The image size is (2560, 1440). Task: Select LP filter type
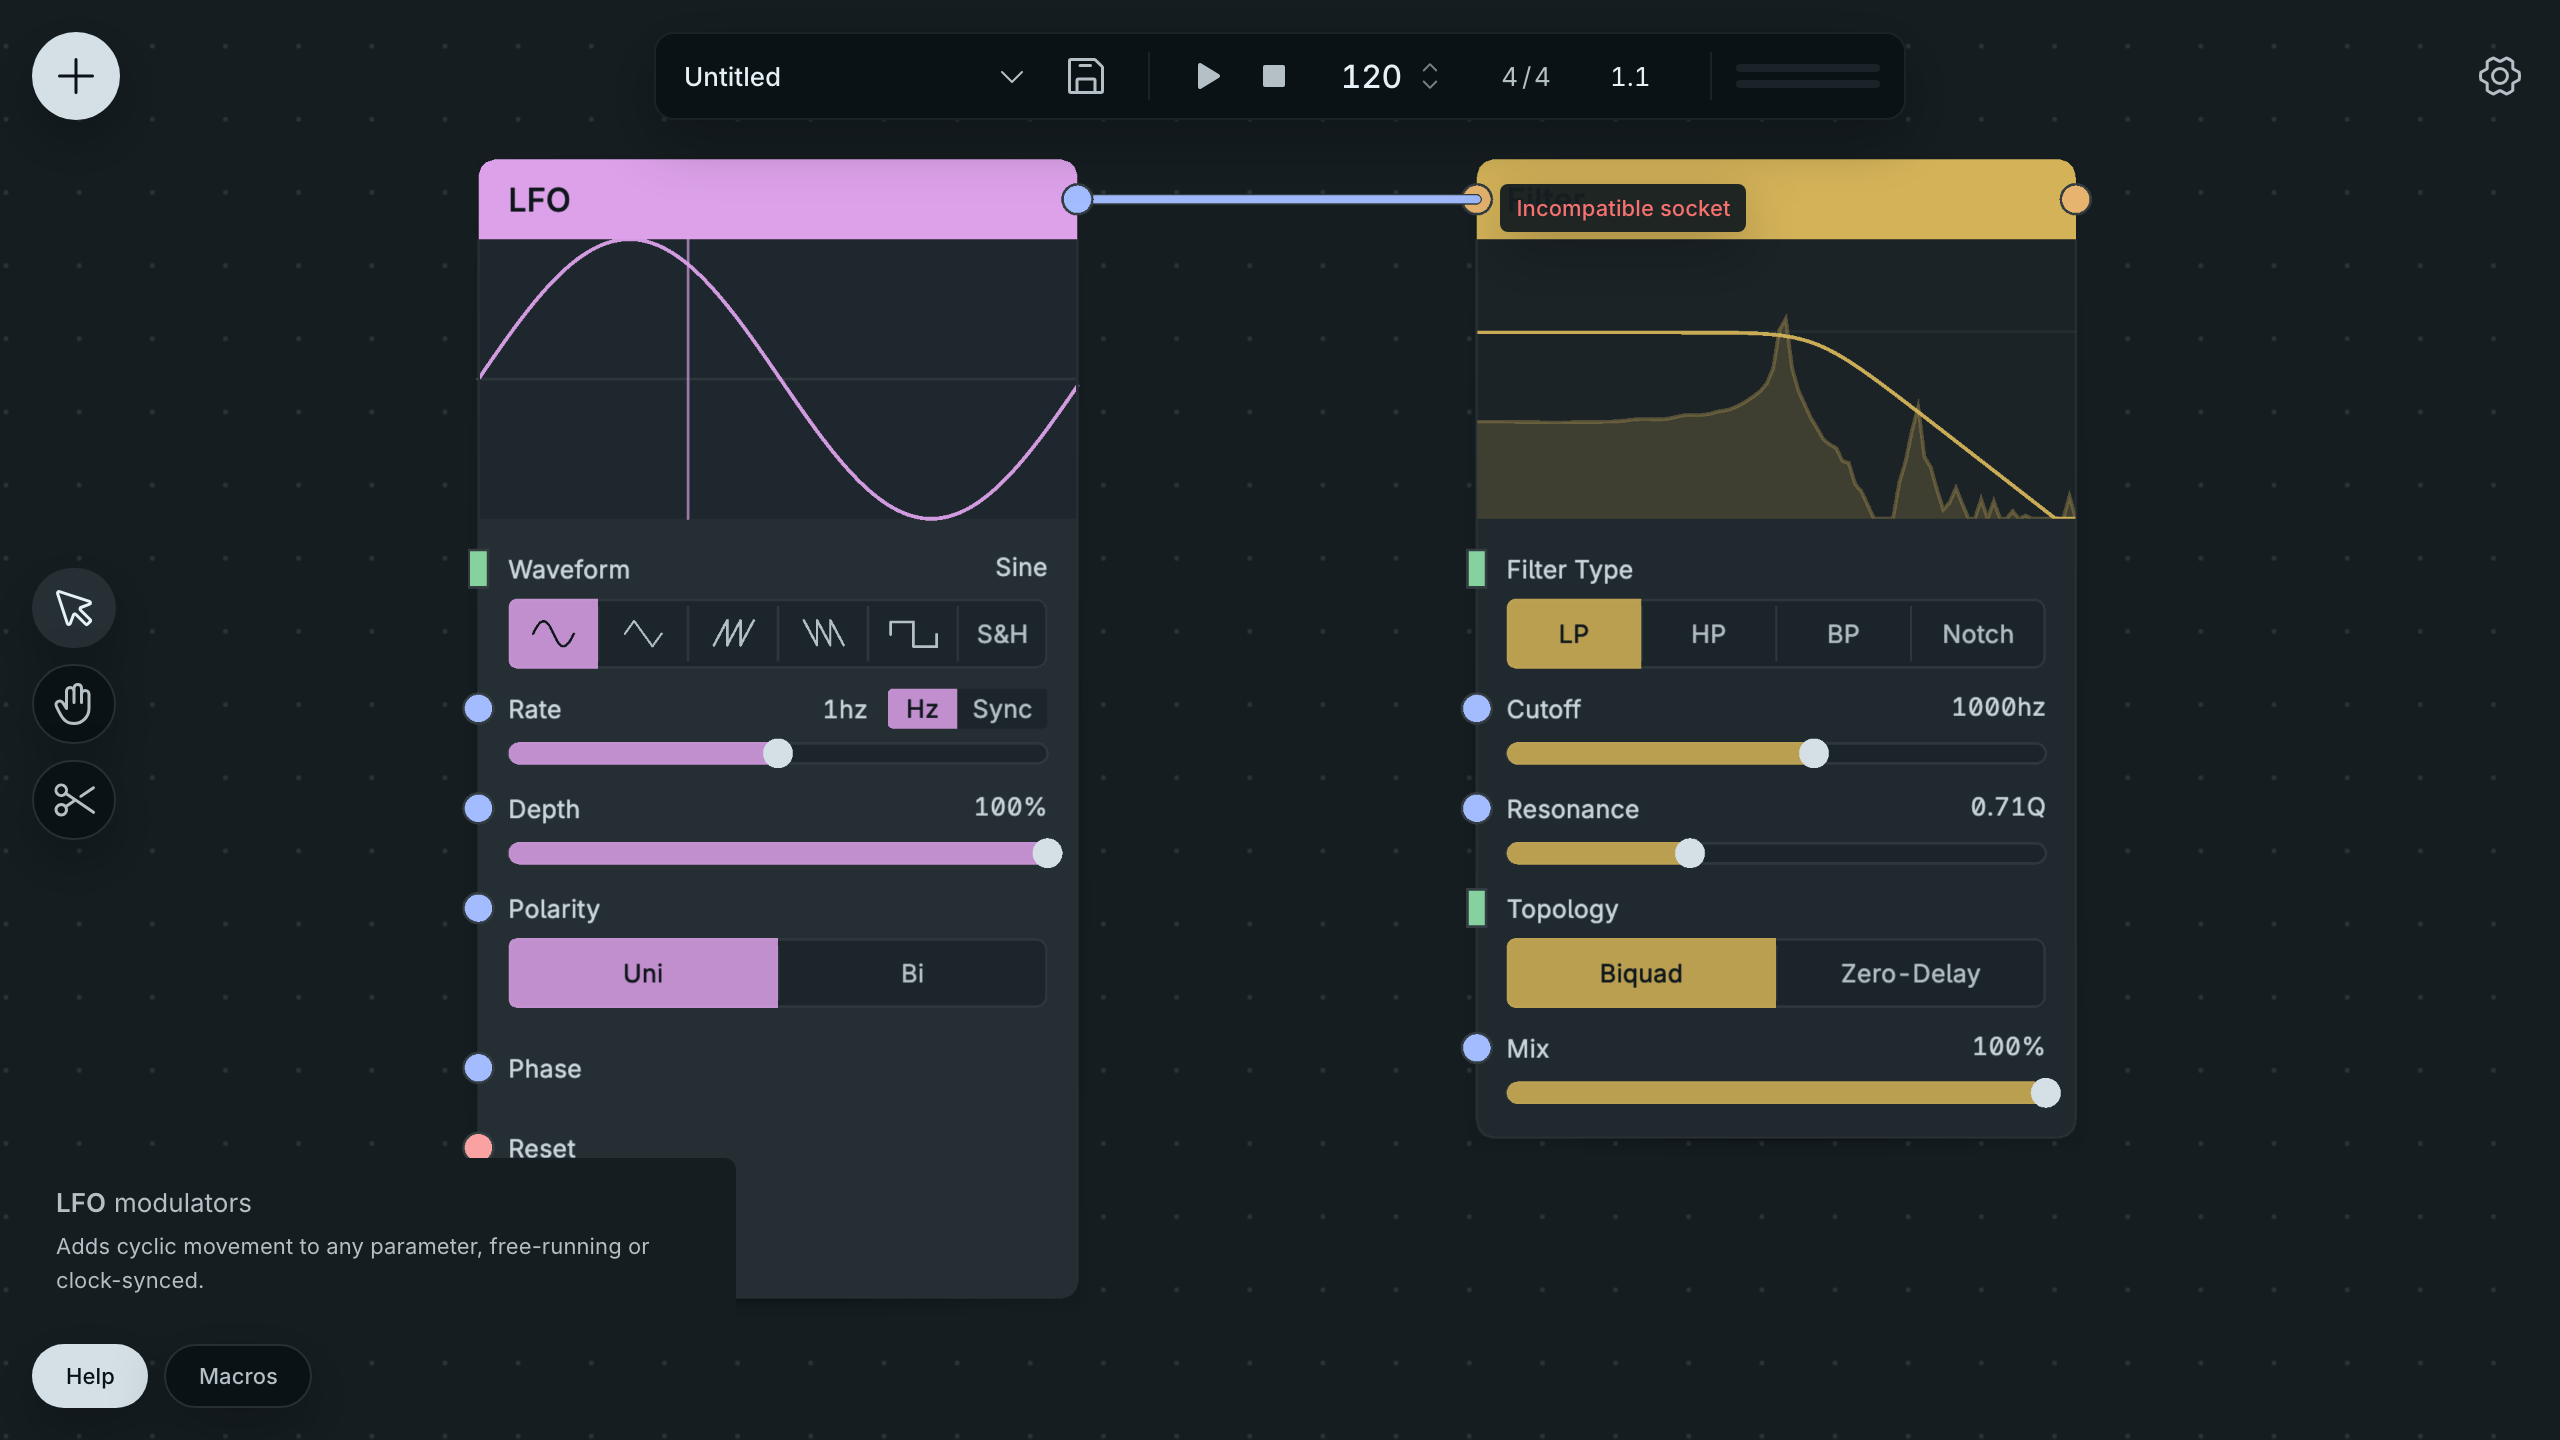[1573, 633]
